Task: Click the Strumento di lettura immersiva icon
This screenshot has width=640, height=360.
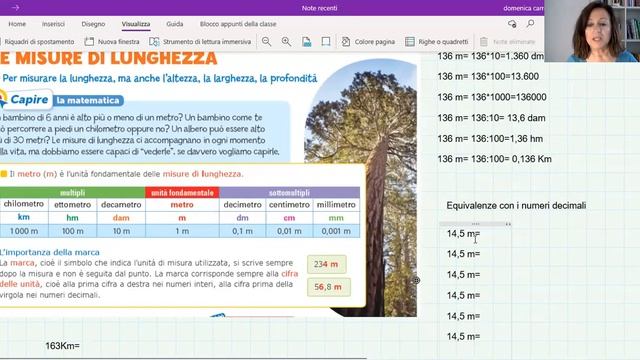Action: pyautogui.click(x=154, y=42)
